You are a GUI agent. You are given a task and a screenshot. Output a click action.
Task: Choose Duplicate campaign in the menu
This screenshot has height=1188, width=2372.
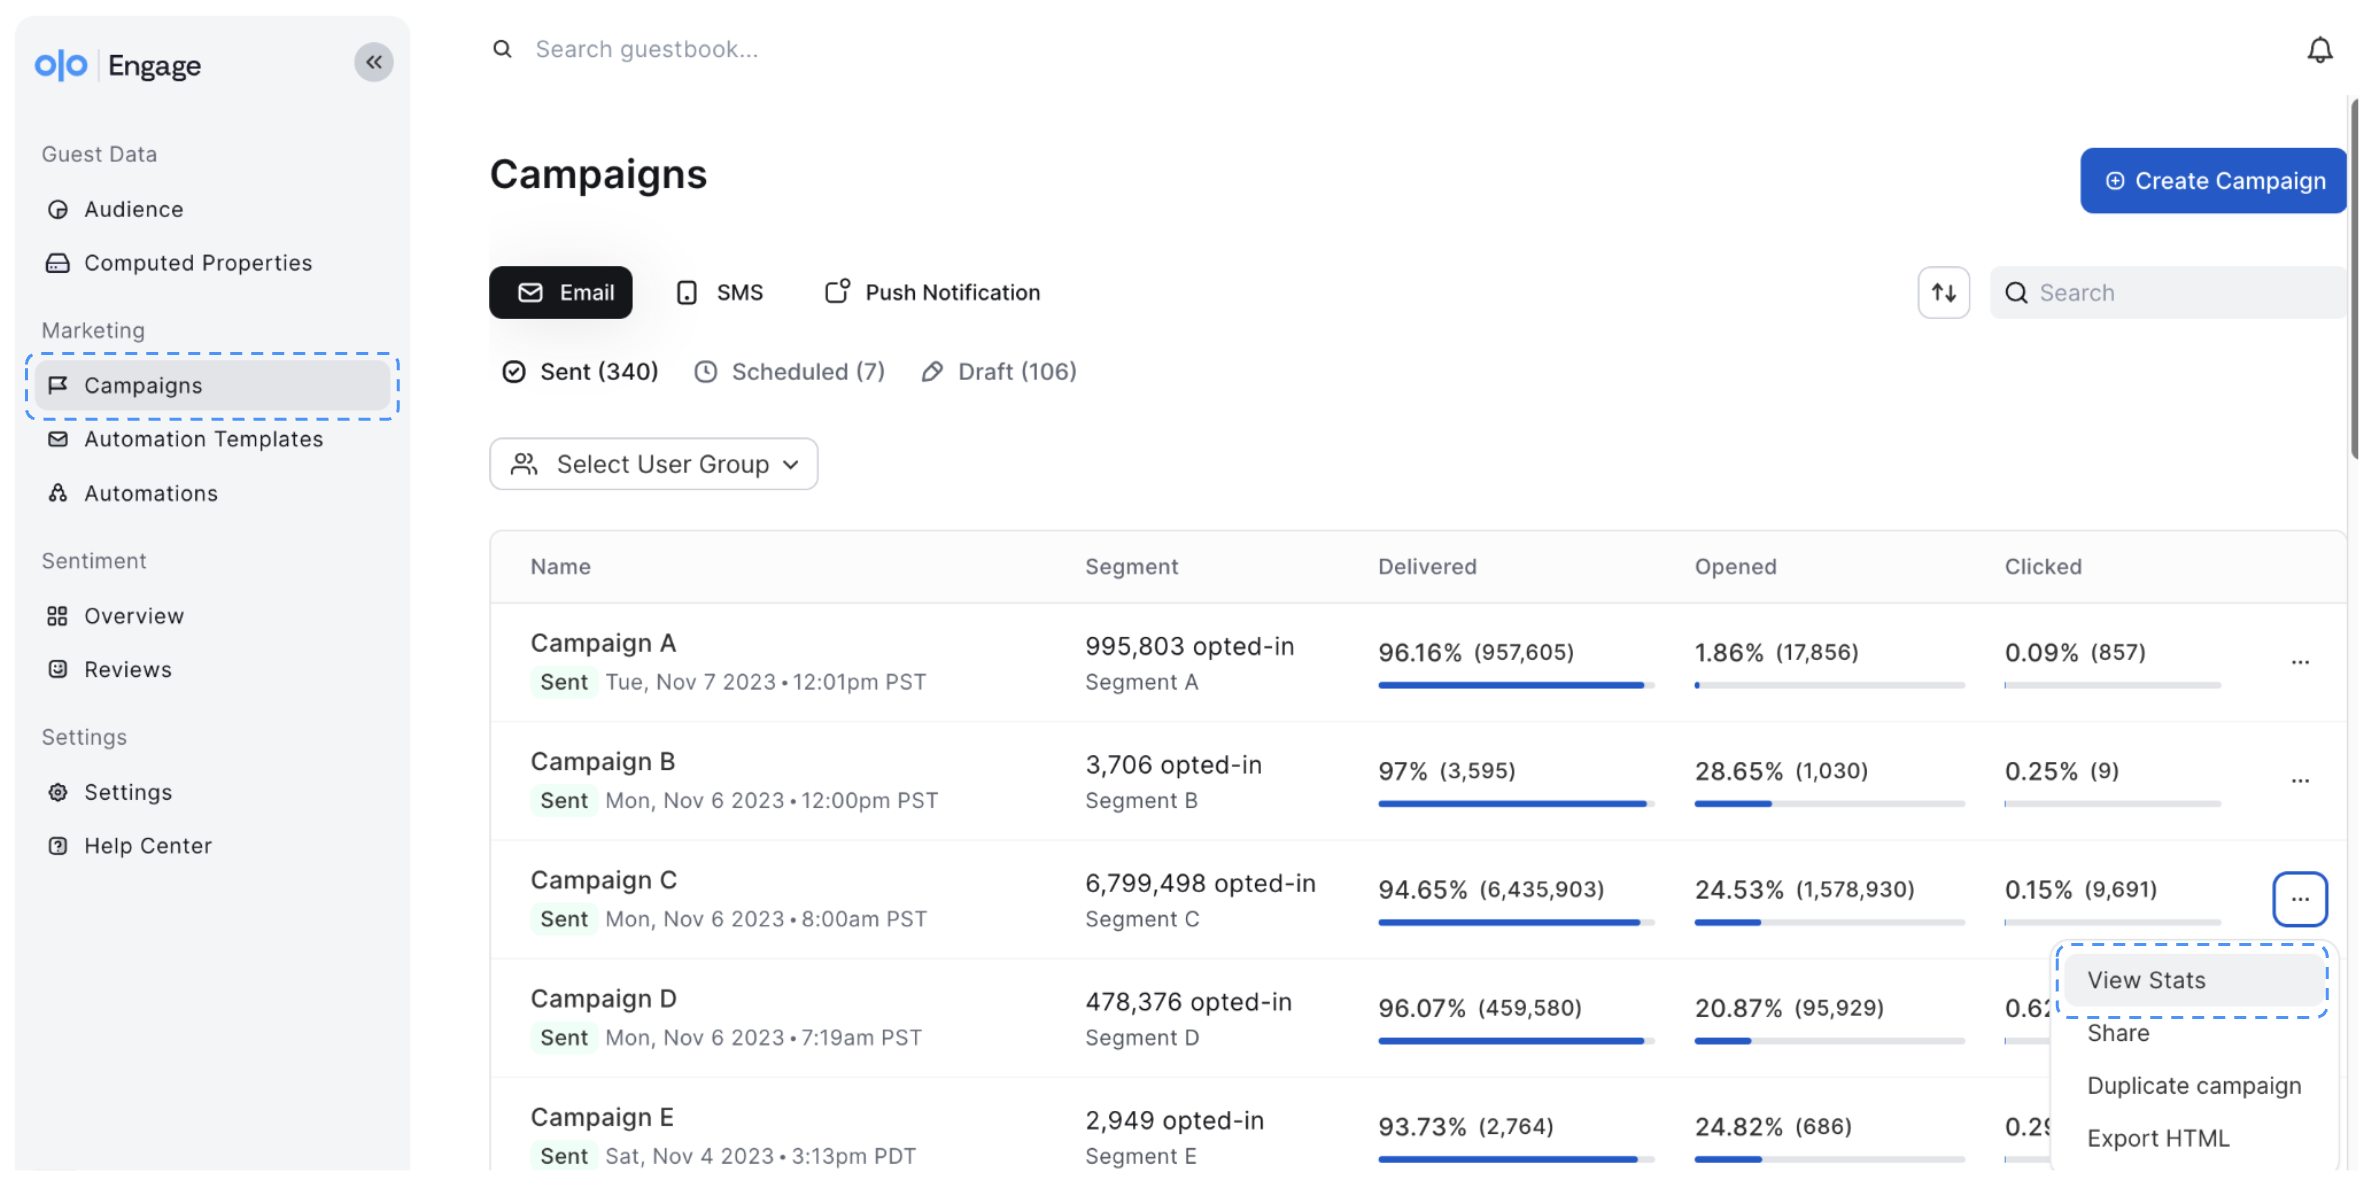pyautogui.click(x=2194, y=1086)
